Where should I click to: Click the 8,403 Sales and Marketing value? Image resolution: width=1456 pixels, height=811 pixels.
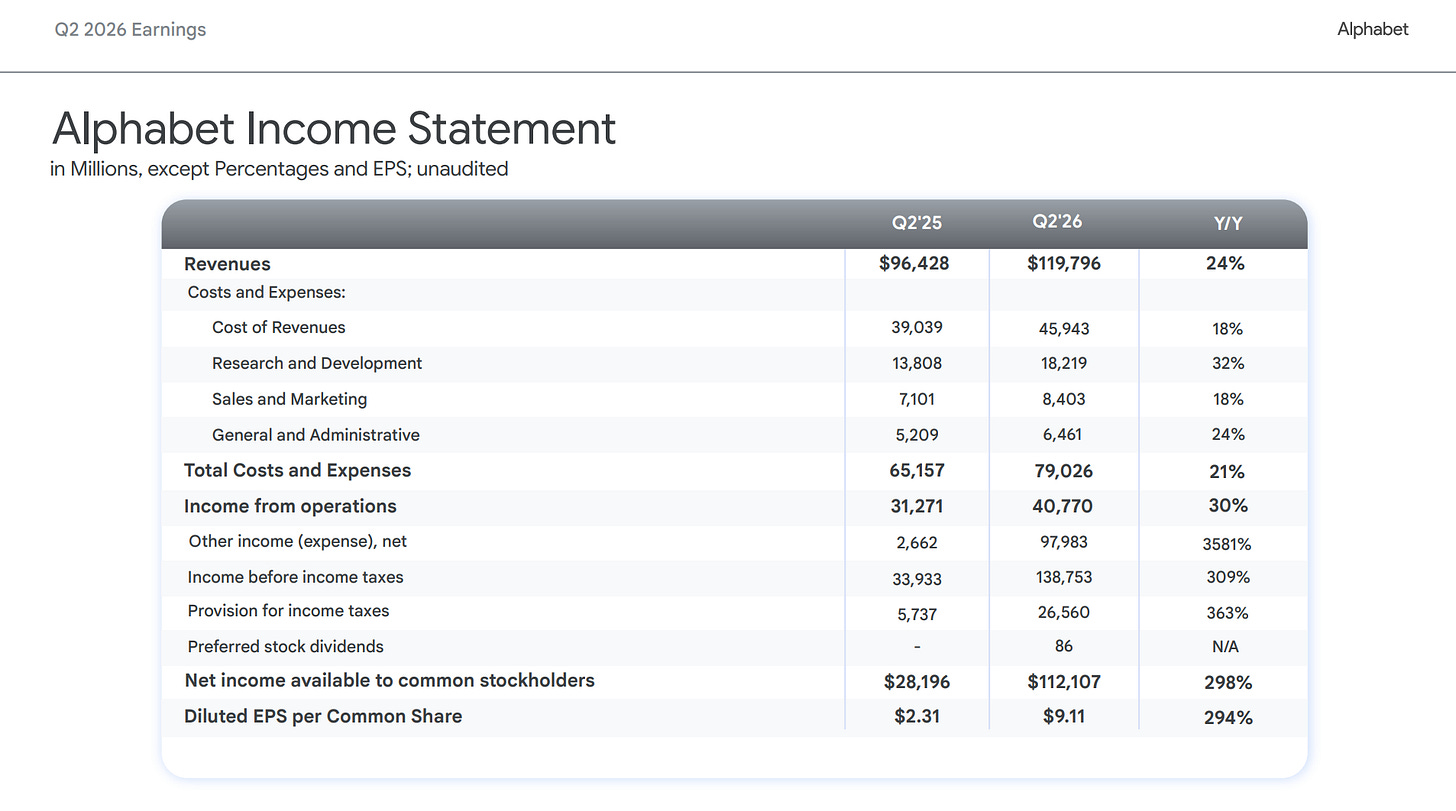pos(1063,399)
